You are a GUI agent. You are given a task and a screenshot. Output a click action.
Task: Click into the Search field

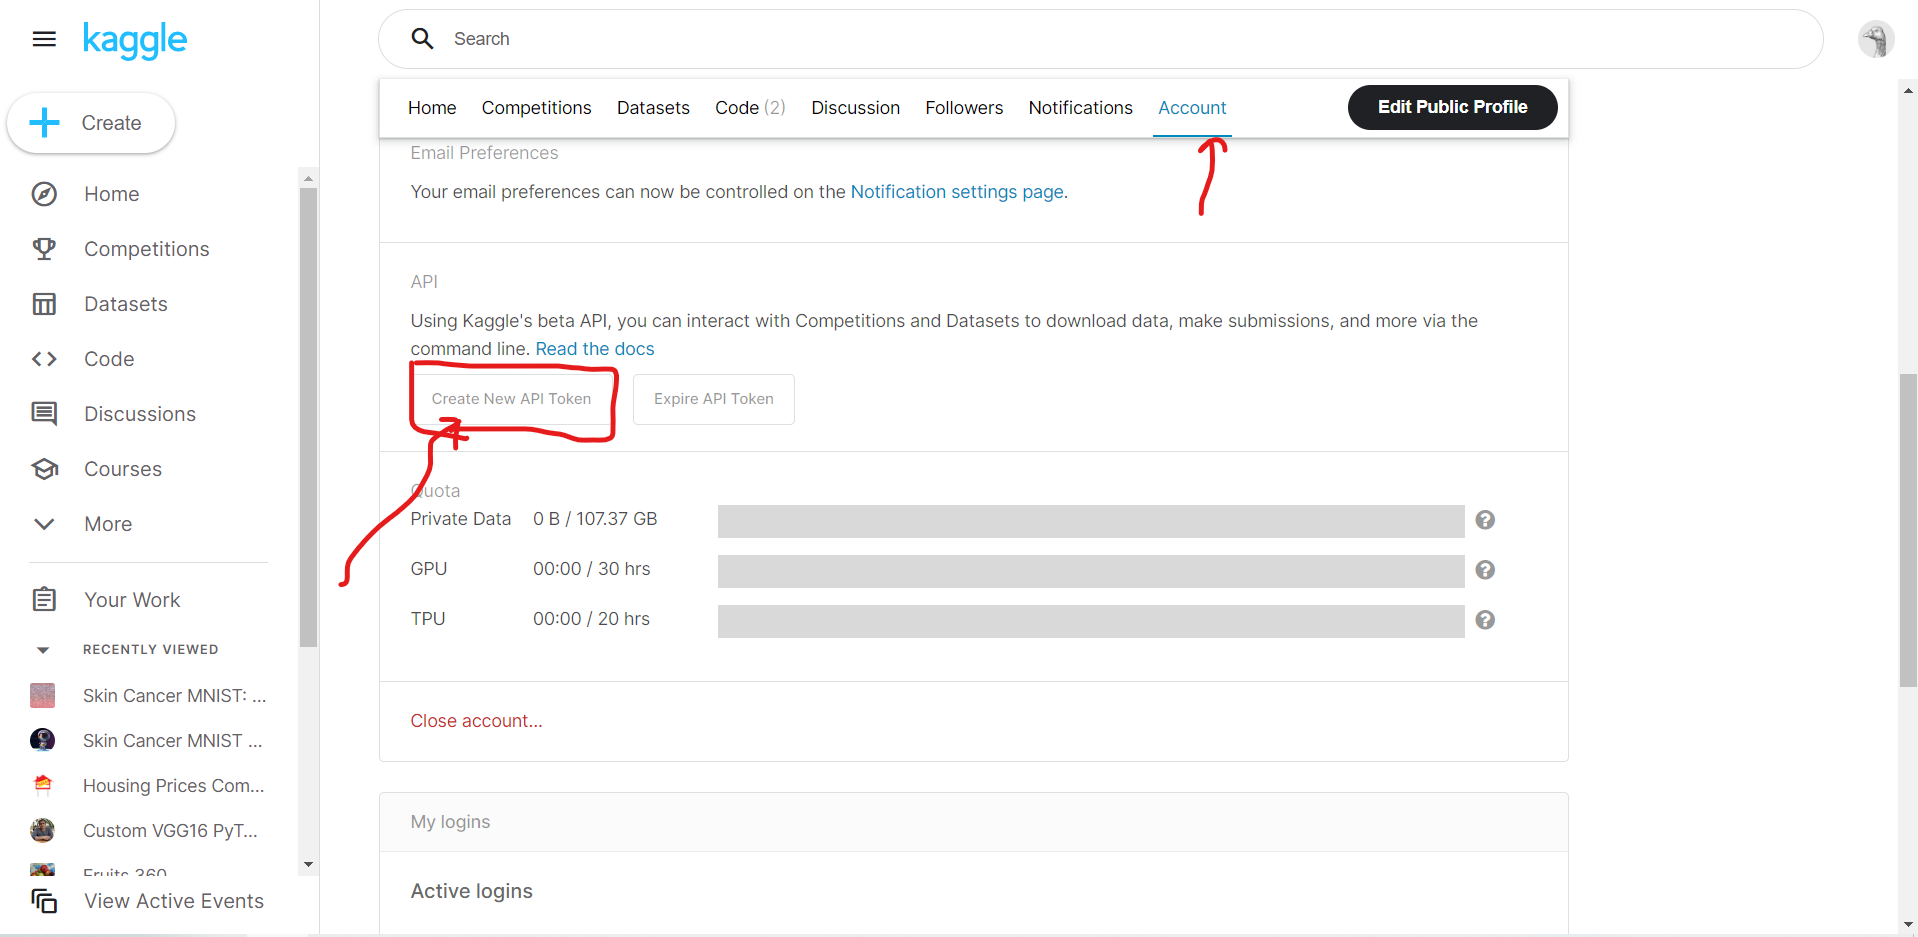click(1100, 39)
